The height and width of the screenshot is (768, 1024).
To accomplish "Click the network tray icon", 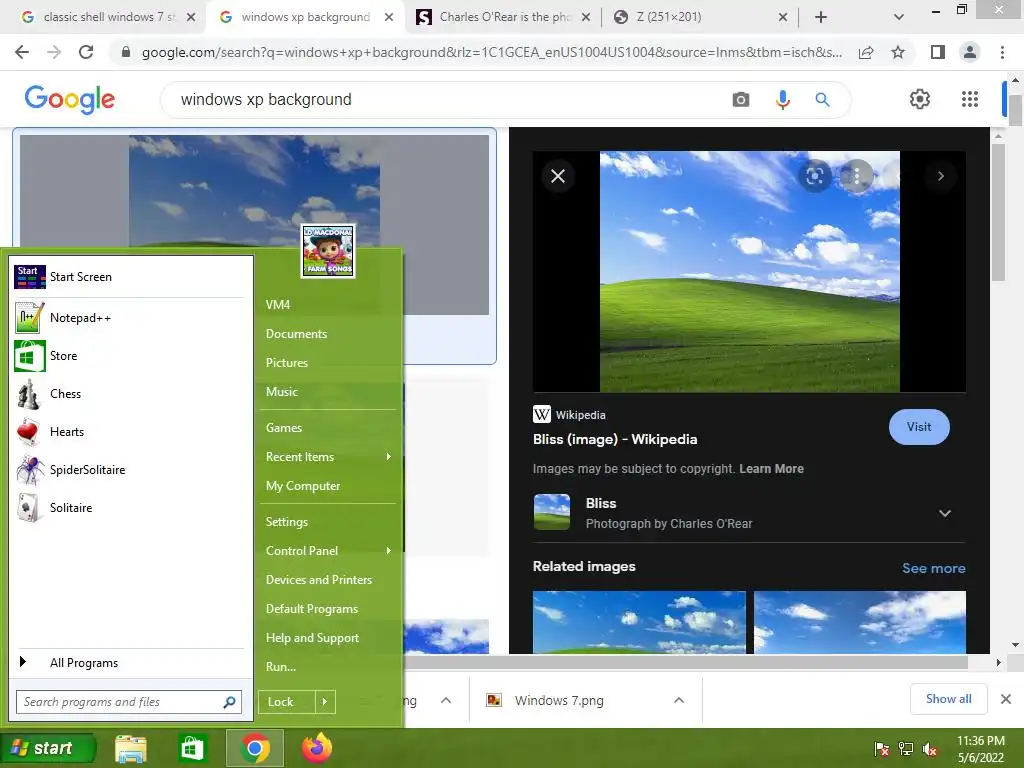I will click(x=906, y=749).
